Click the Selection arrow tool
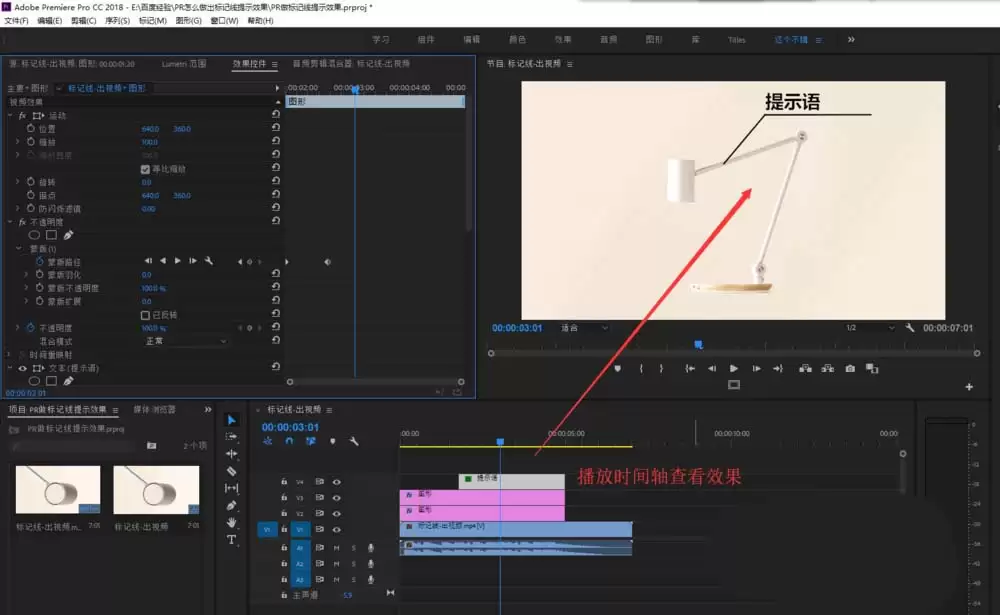 pos(232,420)
